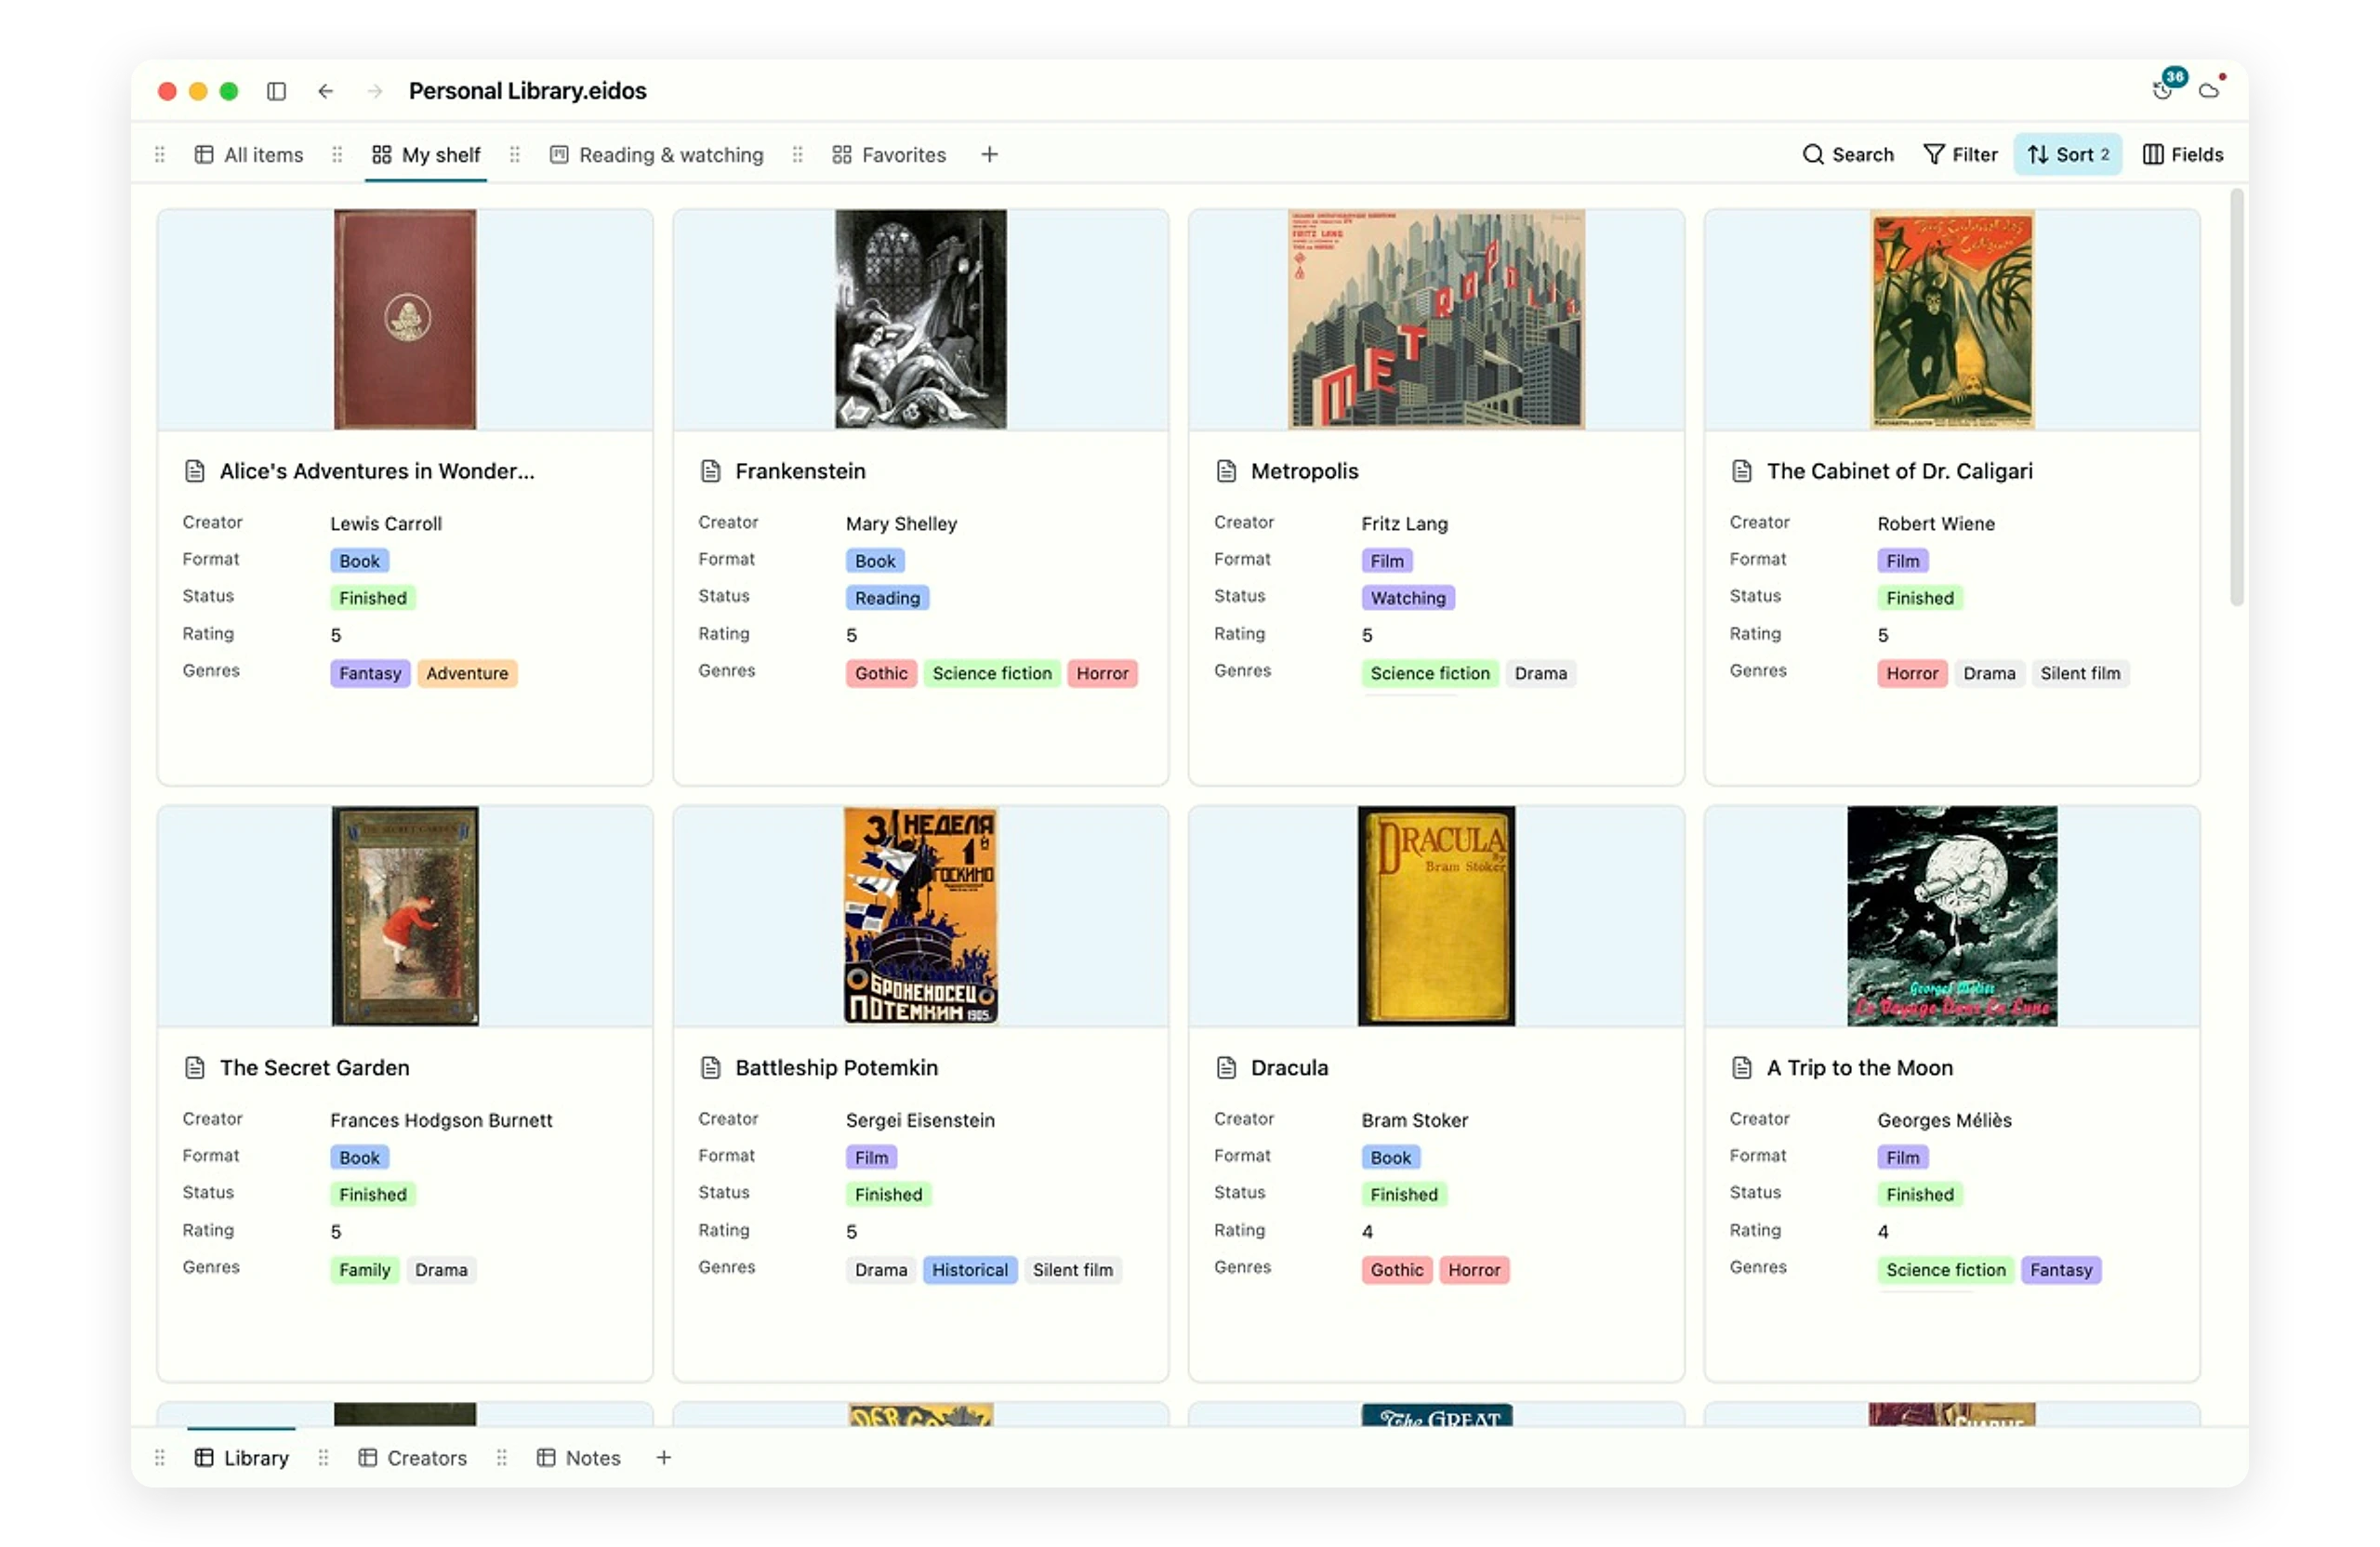Open the Creators table tab

[x=413, y=1459]
